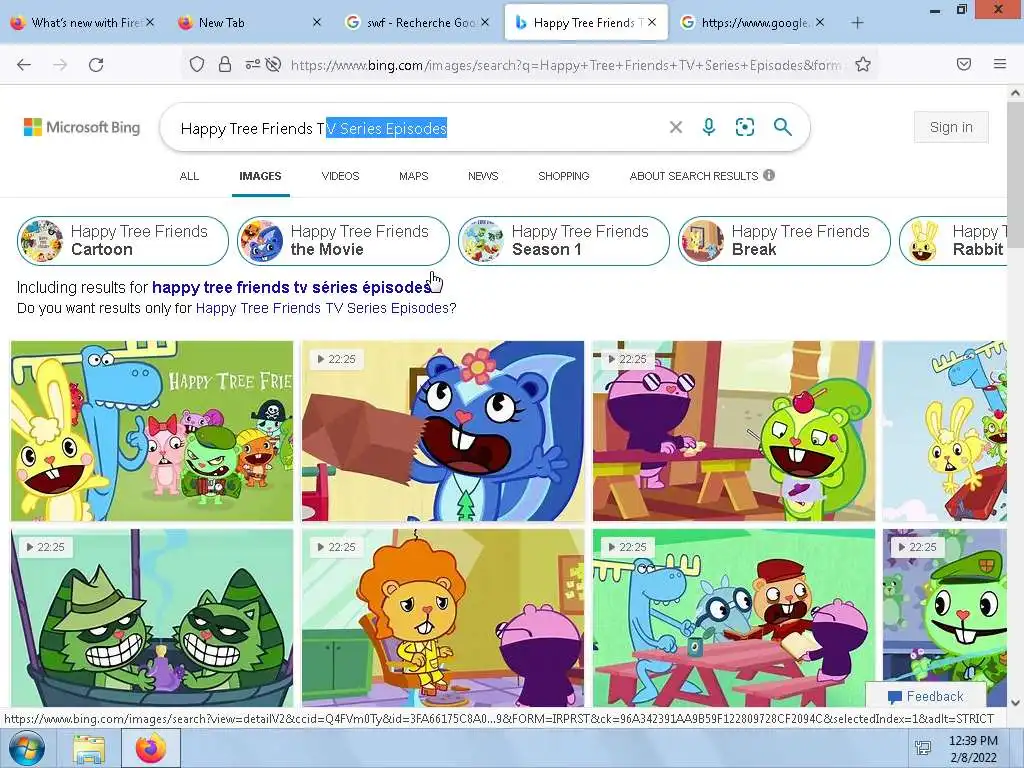Choose 'Happy Tree Friends Break' chip
Screen dimensions: 1024x768
(x=784, y=240)
